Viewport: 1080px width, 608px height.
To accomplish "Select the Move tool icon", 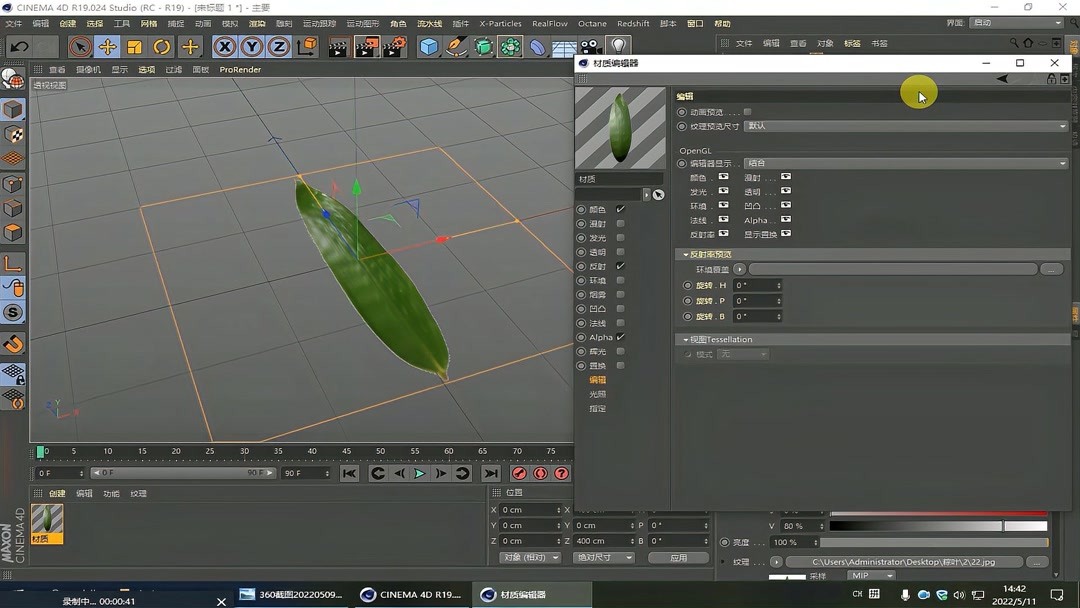I will [x=107, y=45].
